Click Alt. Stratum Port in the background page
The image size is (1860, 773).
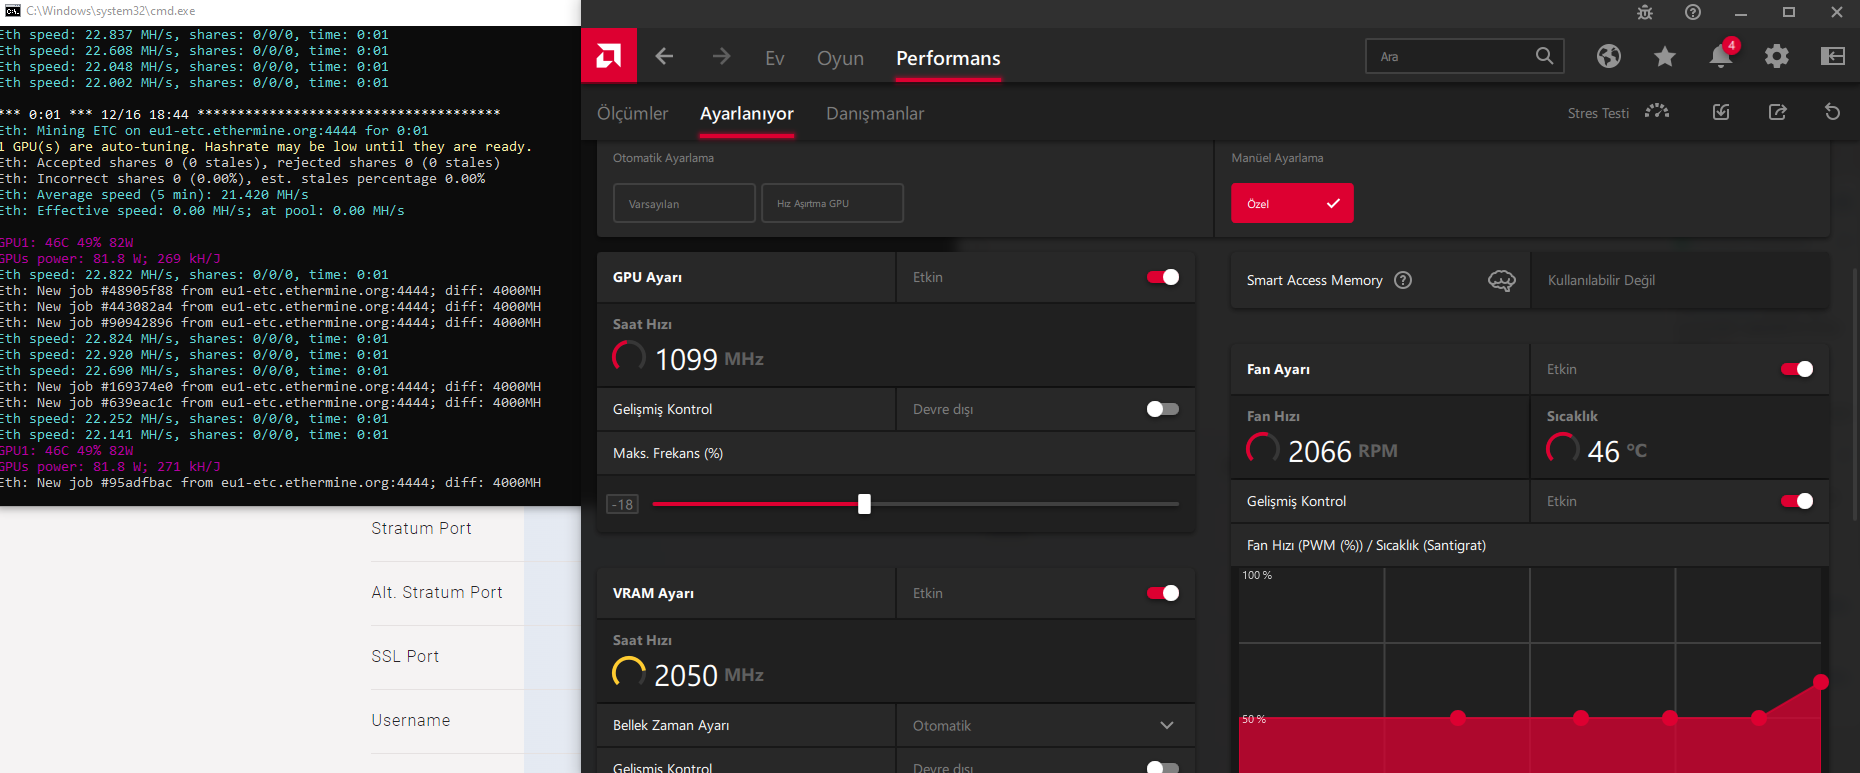(x=437, y=592)
